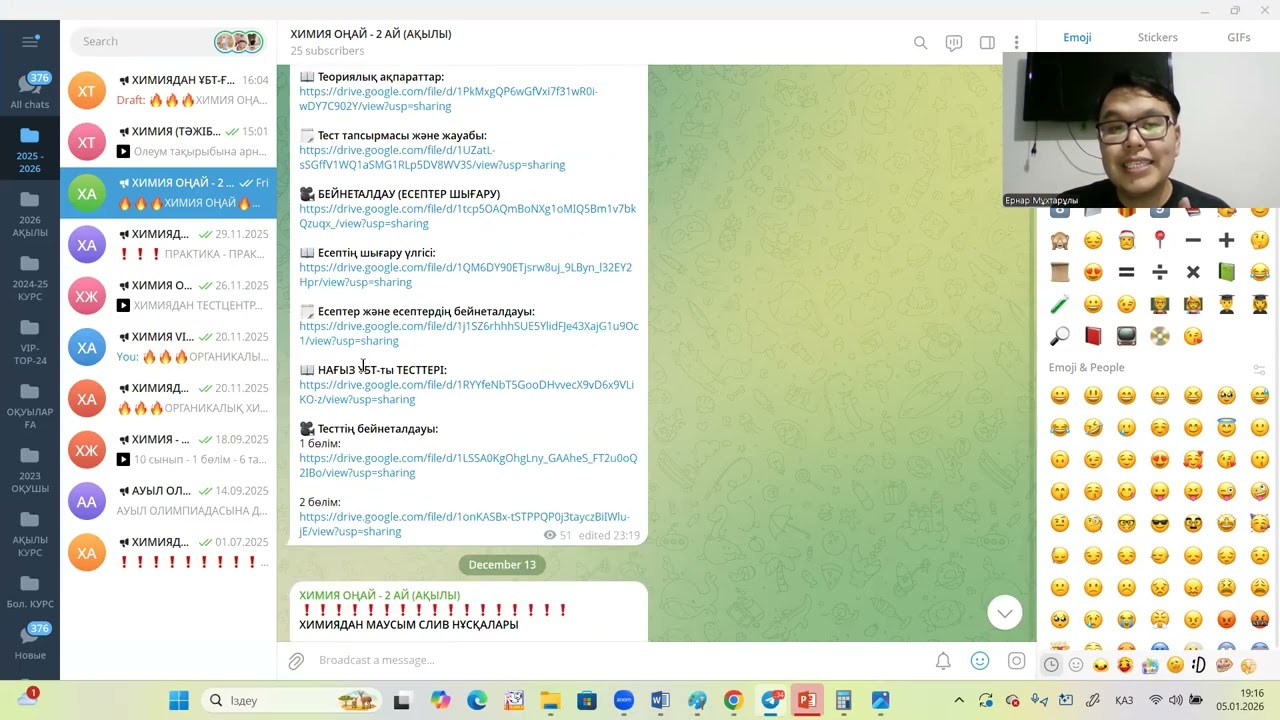
Task: Open the 2026 АҚЫЛЫ chat folder
Action: (30, 212)
